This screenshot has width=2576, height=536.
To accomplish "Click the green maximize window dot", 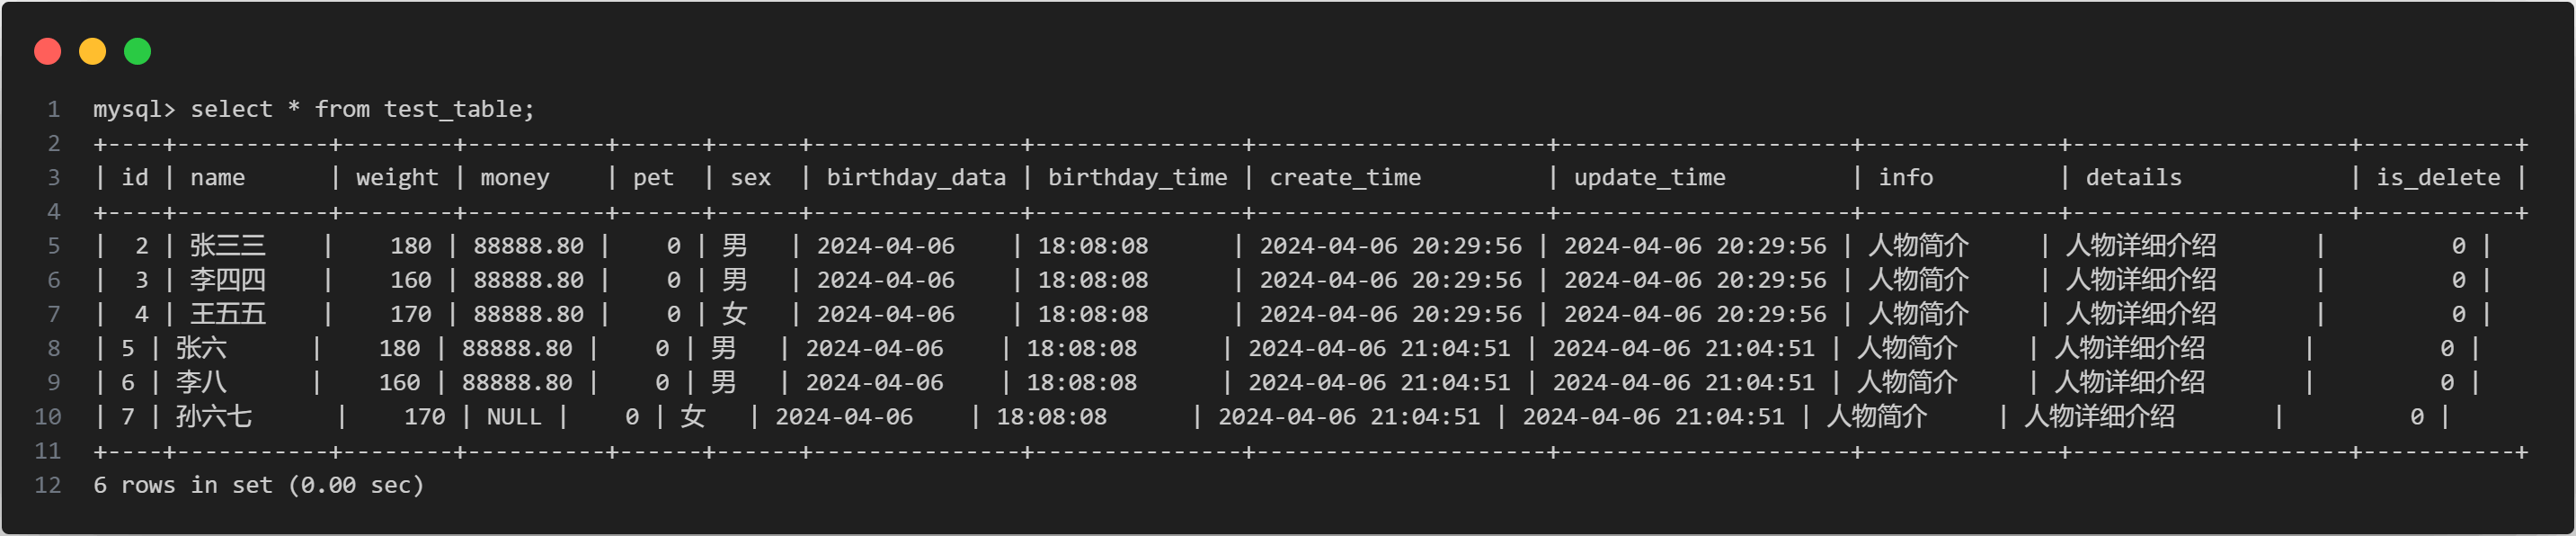I will tap(138, 51).
